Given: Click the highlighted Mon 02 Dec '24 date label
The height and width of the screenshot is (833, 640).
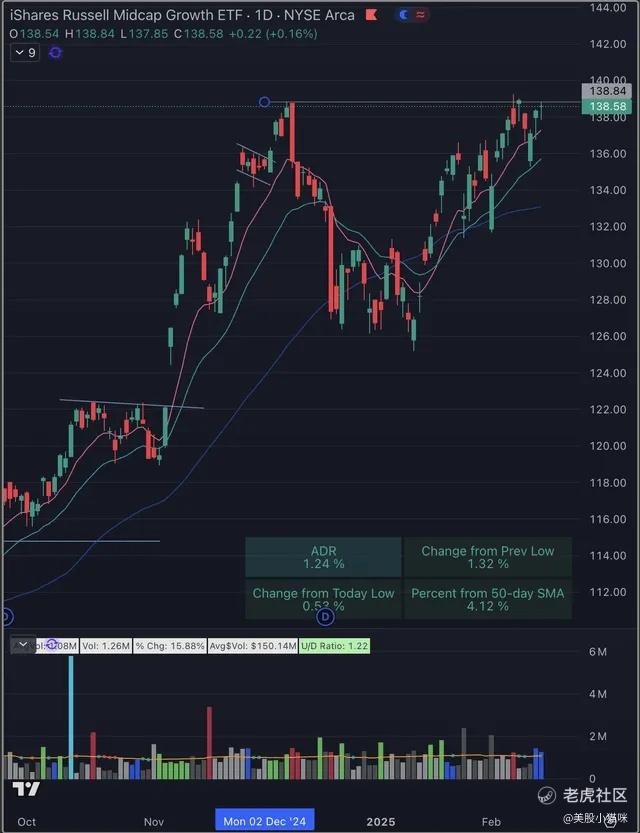Looking at the screenshot, I should (264, 821).
